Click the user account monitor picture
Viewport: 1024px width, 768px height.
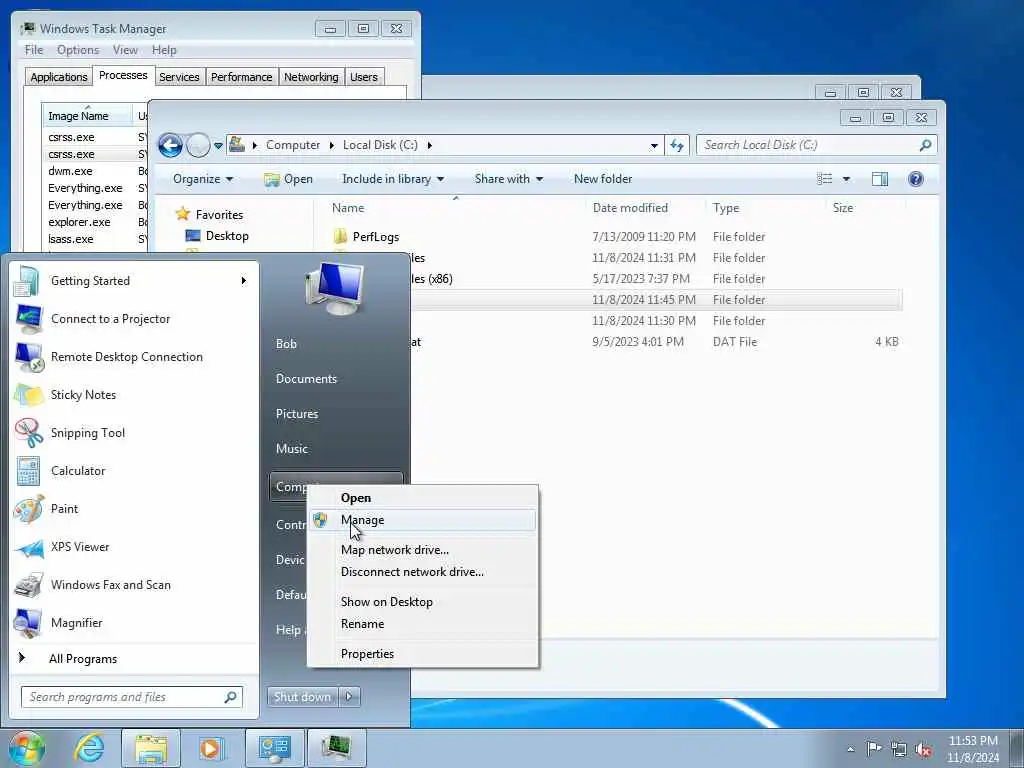click(335, 289)
